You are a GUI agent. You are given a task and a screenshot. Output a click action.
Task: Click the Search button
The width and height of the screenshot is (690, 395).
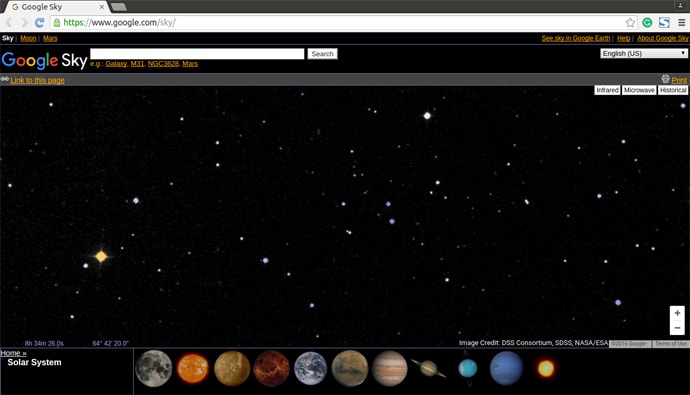[323, 54]
